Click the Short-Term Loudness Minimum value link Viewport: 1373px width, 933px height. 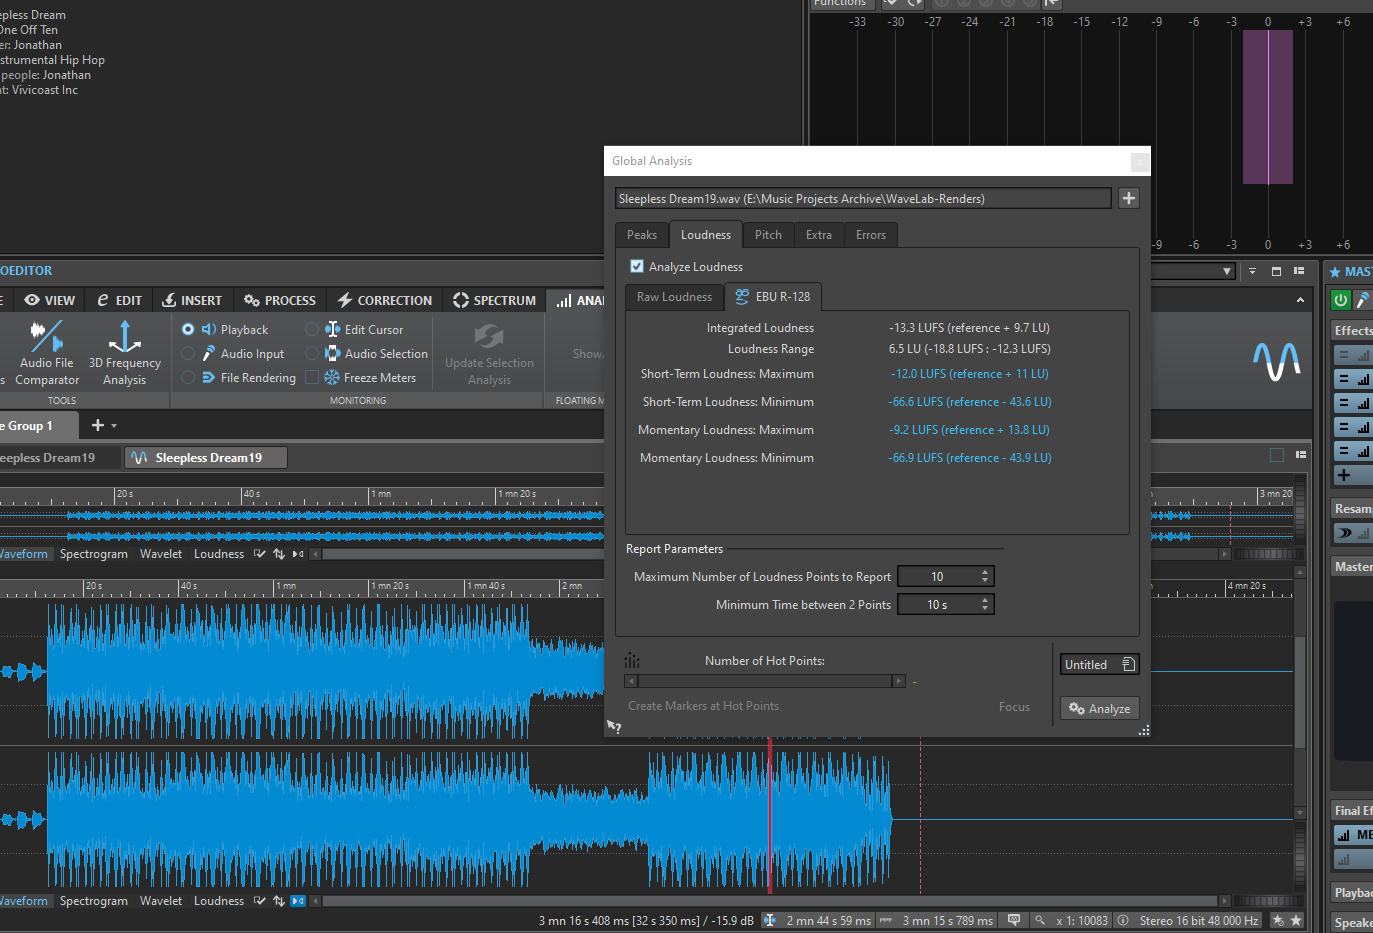coord(970,402)
